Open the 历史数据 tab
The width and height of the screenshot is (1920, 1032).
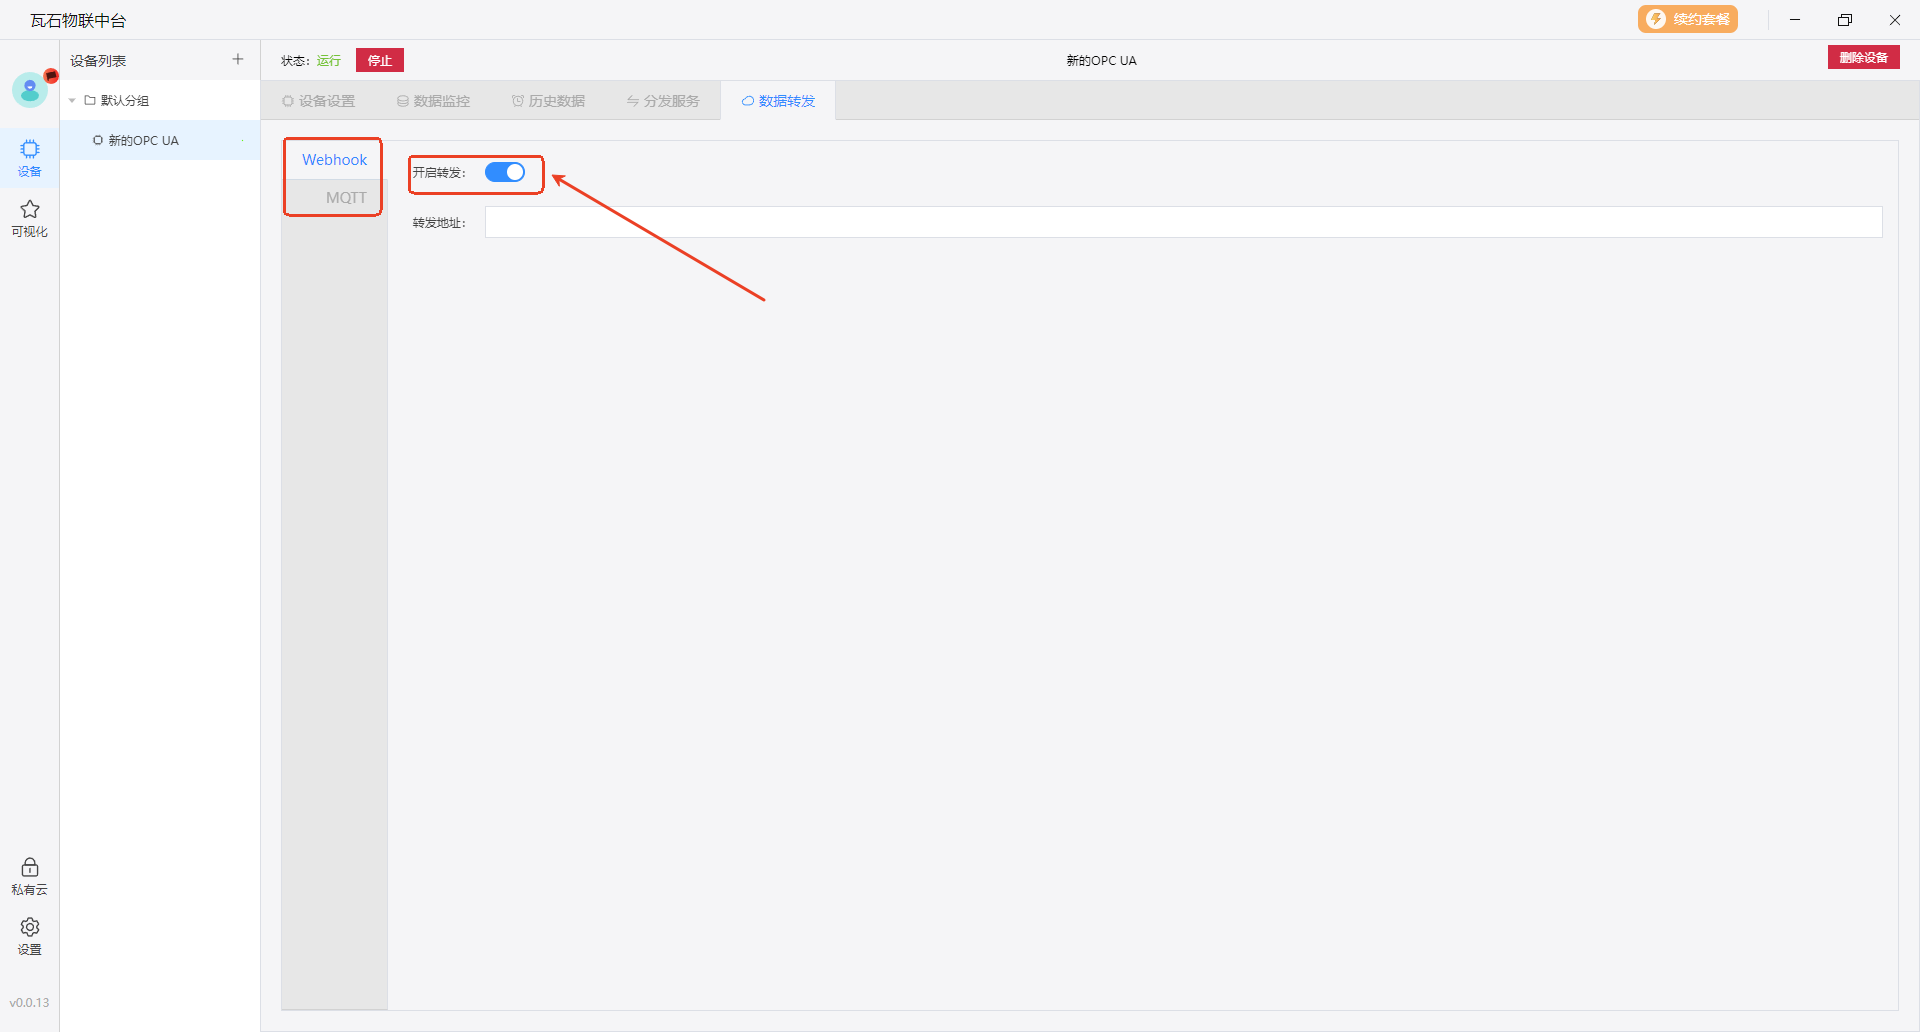pos(549,101)
